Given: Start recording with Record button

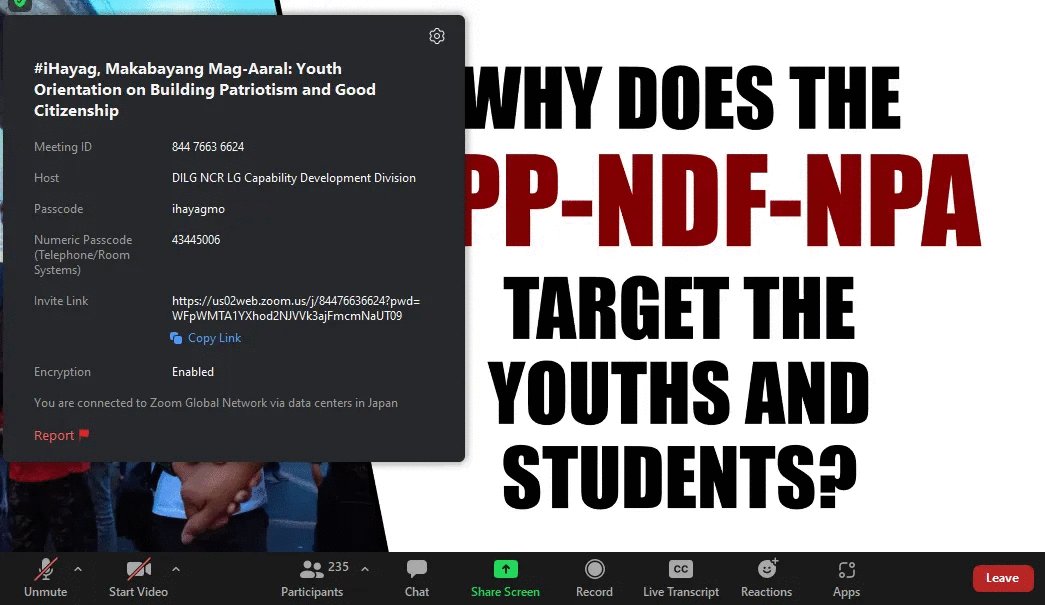Looking at the screenshot, I should [x=594, y=578].
